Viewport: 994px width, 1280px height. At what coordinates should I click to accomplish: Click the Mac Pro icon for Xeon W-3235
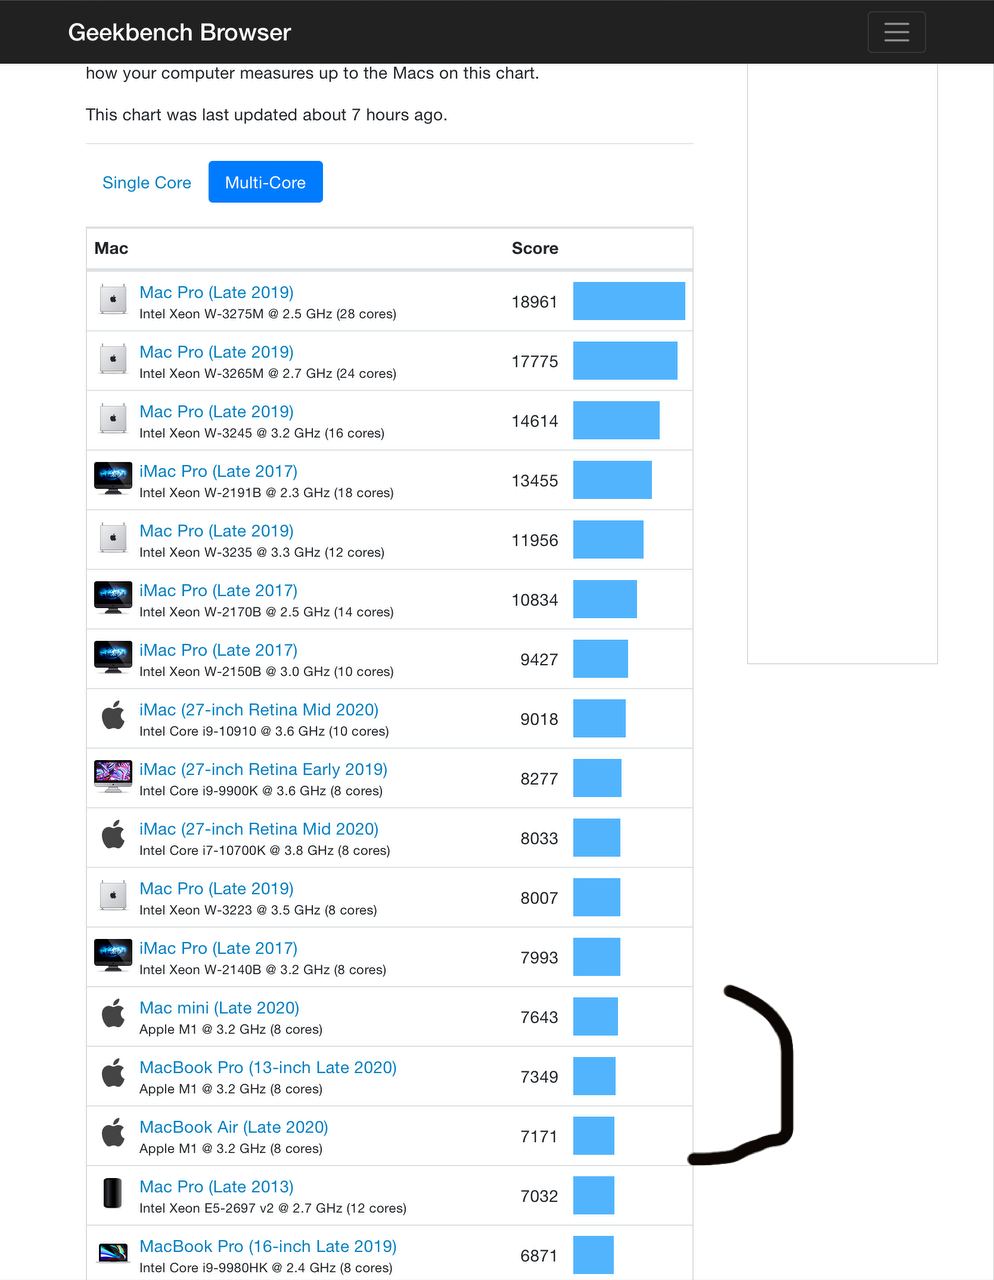pos(113,539)
